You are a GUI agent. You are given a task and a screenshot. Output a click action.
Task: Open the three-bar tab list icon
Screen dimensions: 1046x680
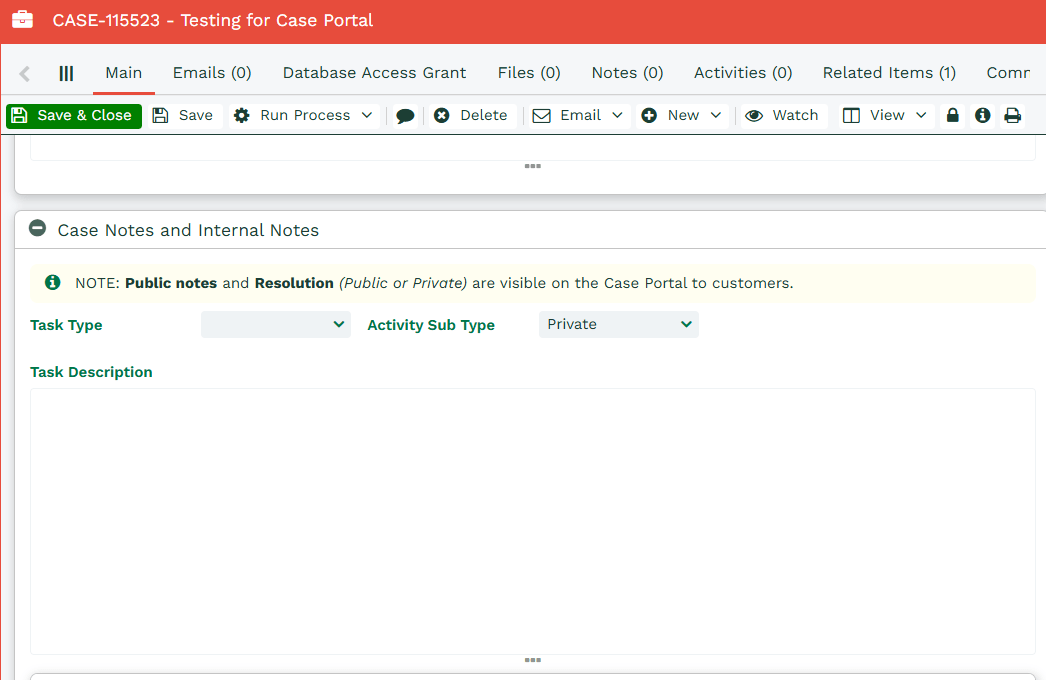[x=66, y=73]
